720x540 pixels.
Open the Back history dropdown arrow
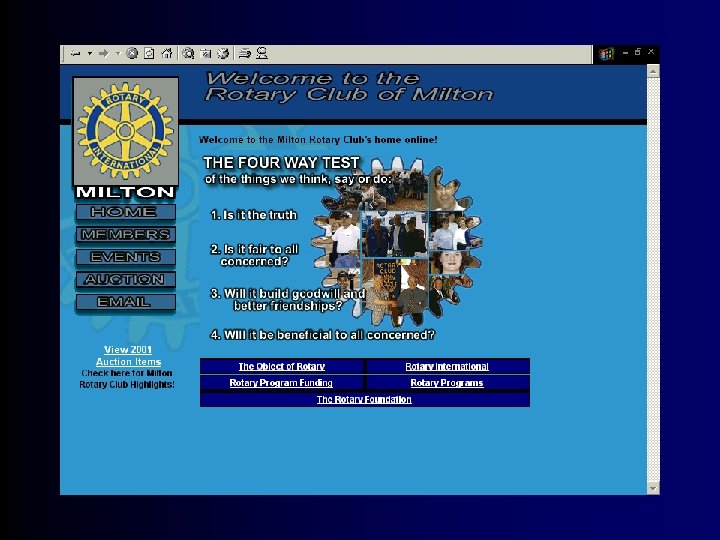90,54
